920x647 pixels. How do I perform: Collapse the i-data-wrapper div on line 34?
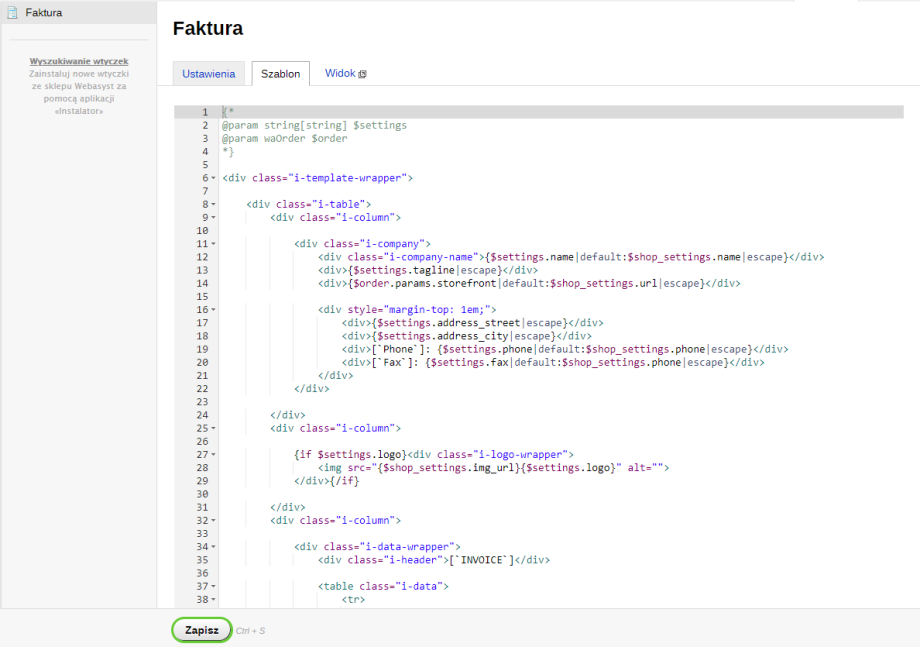[214, 547]
